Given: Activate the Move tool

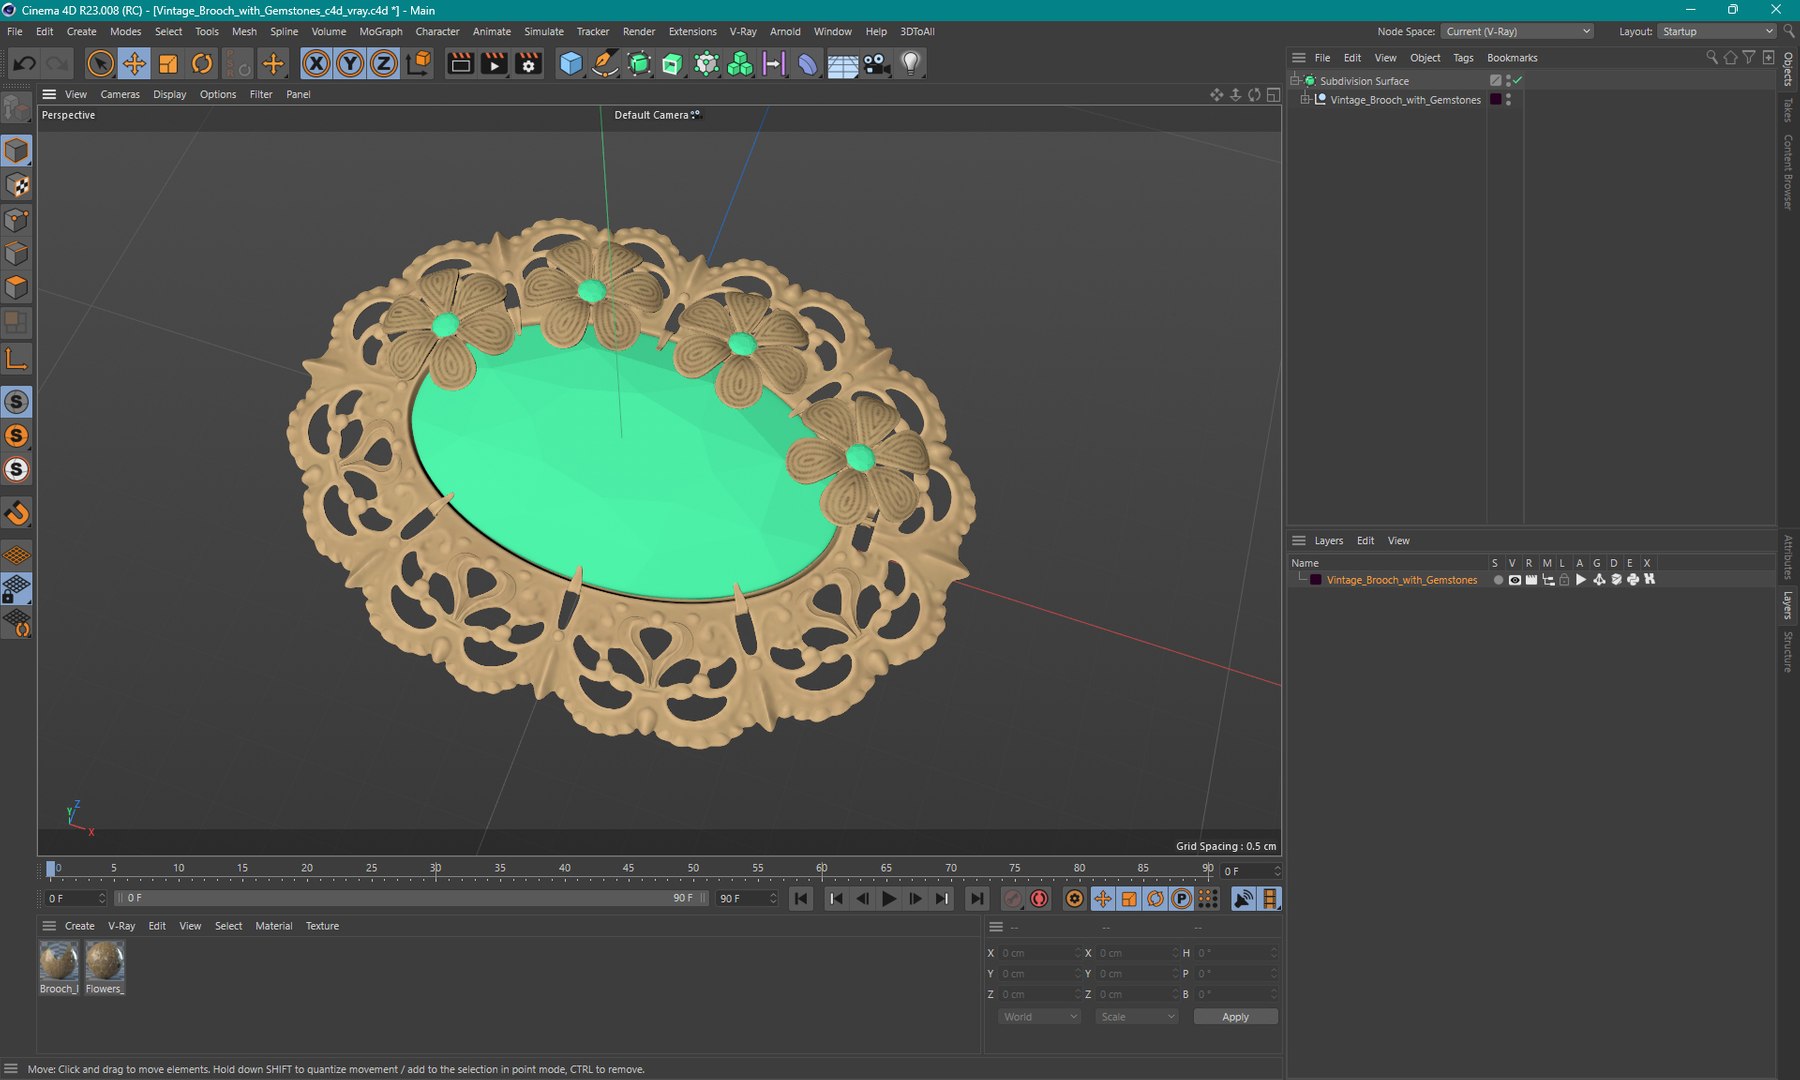Looking at the screenshot, I should click(x=134, y=64).
